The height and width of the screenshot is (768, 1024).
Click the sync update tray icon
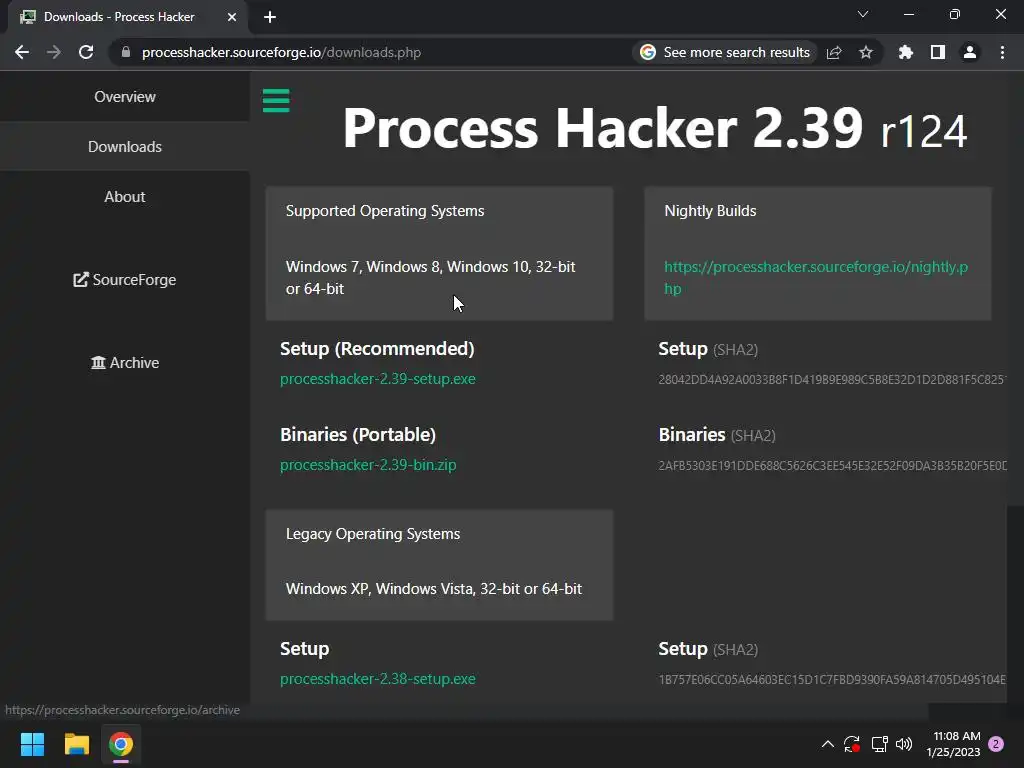852,744
